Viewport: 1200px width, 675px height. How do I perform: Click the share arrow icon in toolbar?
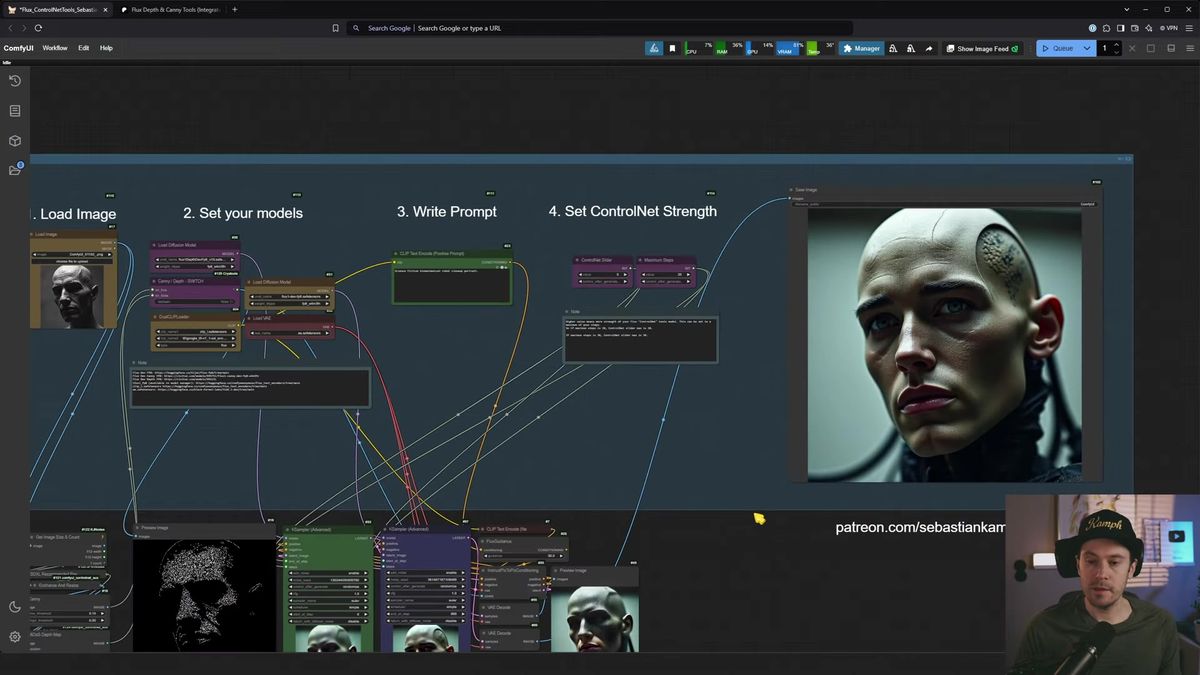coord(929,48)
